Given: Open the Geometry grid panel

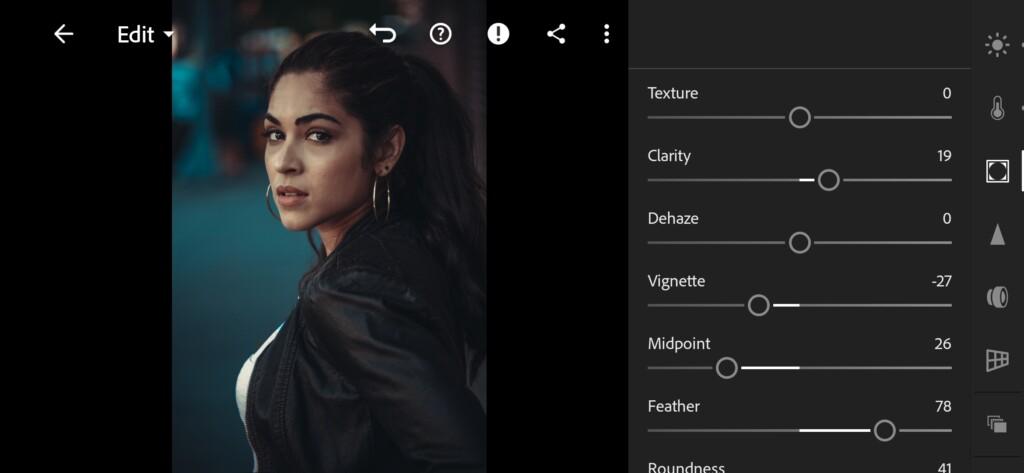Looking at the screenshot, I should [x=997, y=360].
